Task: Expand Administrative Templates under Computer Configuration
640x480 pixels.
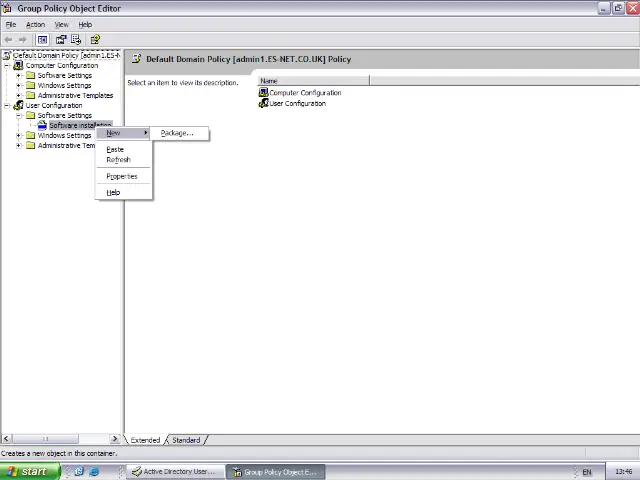Action: tap(19, 96)
